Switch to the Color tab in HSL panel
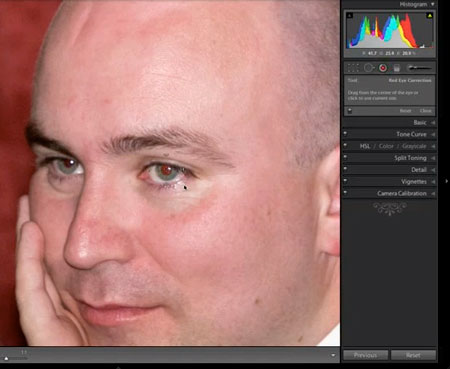 (386, 146)
